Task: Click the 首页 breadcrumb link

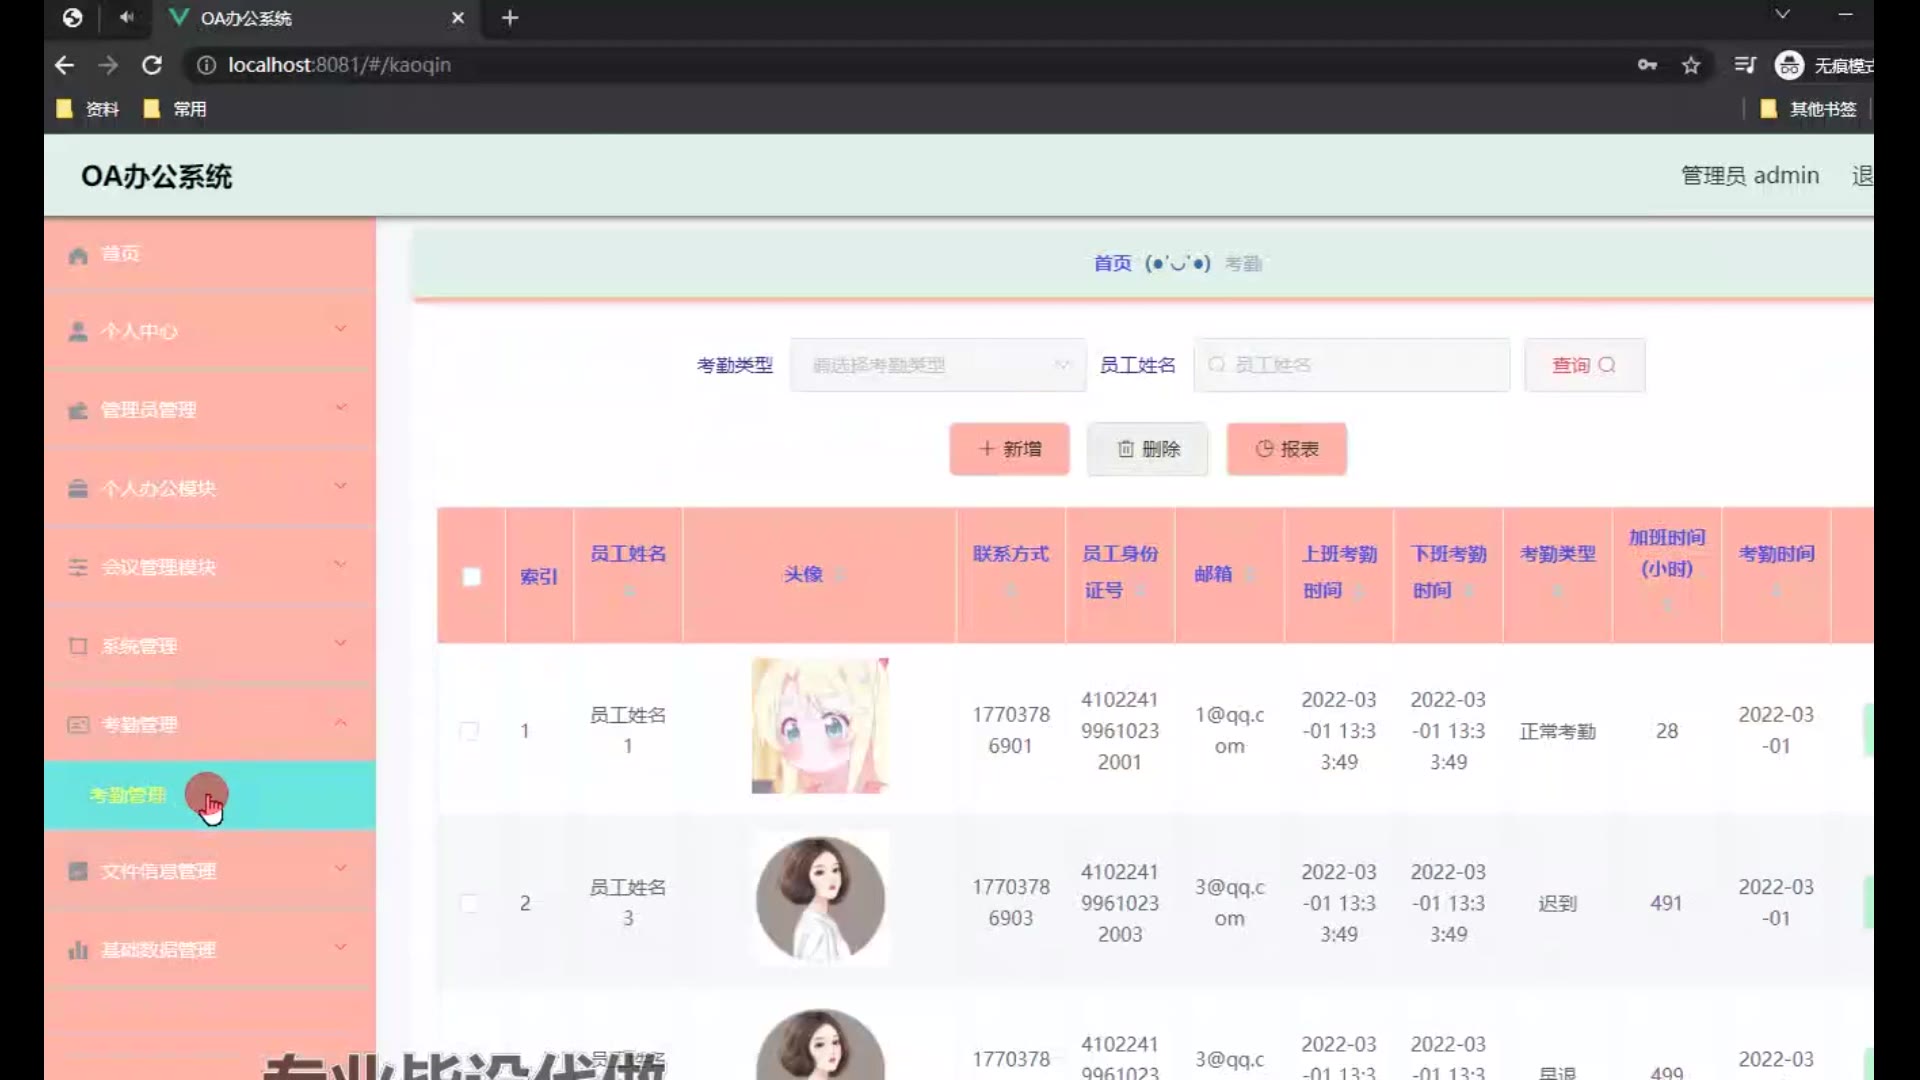Action: 1112,263
